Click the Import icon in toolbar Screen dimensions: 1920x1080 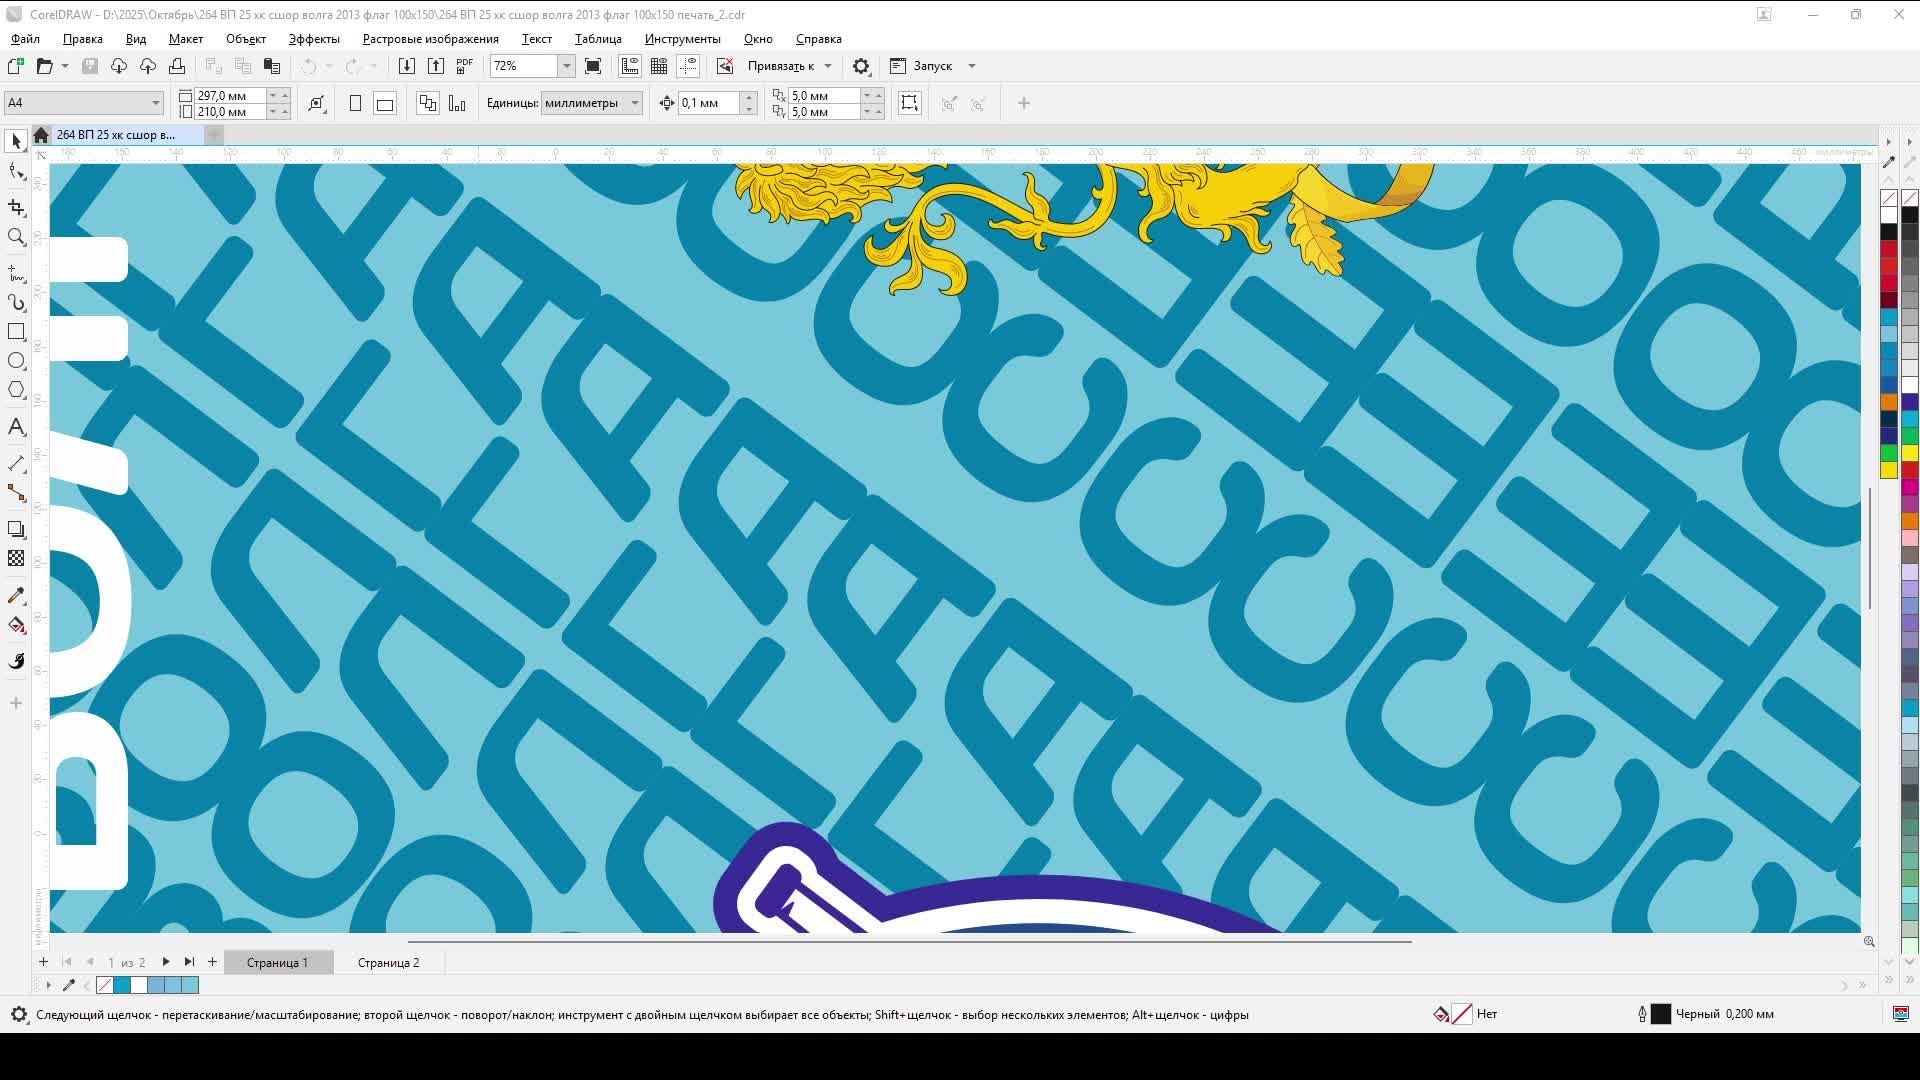tap(406, 66)
